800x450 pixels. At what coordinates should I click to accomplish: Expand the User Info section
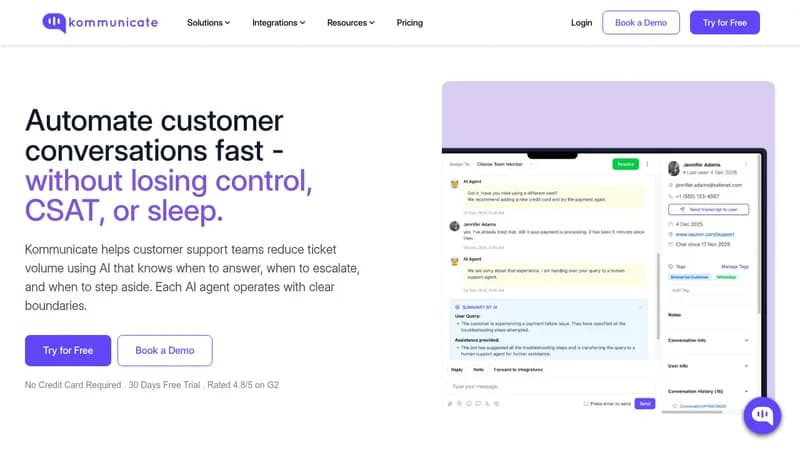pyautogui.click(x=708, y=366)
